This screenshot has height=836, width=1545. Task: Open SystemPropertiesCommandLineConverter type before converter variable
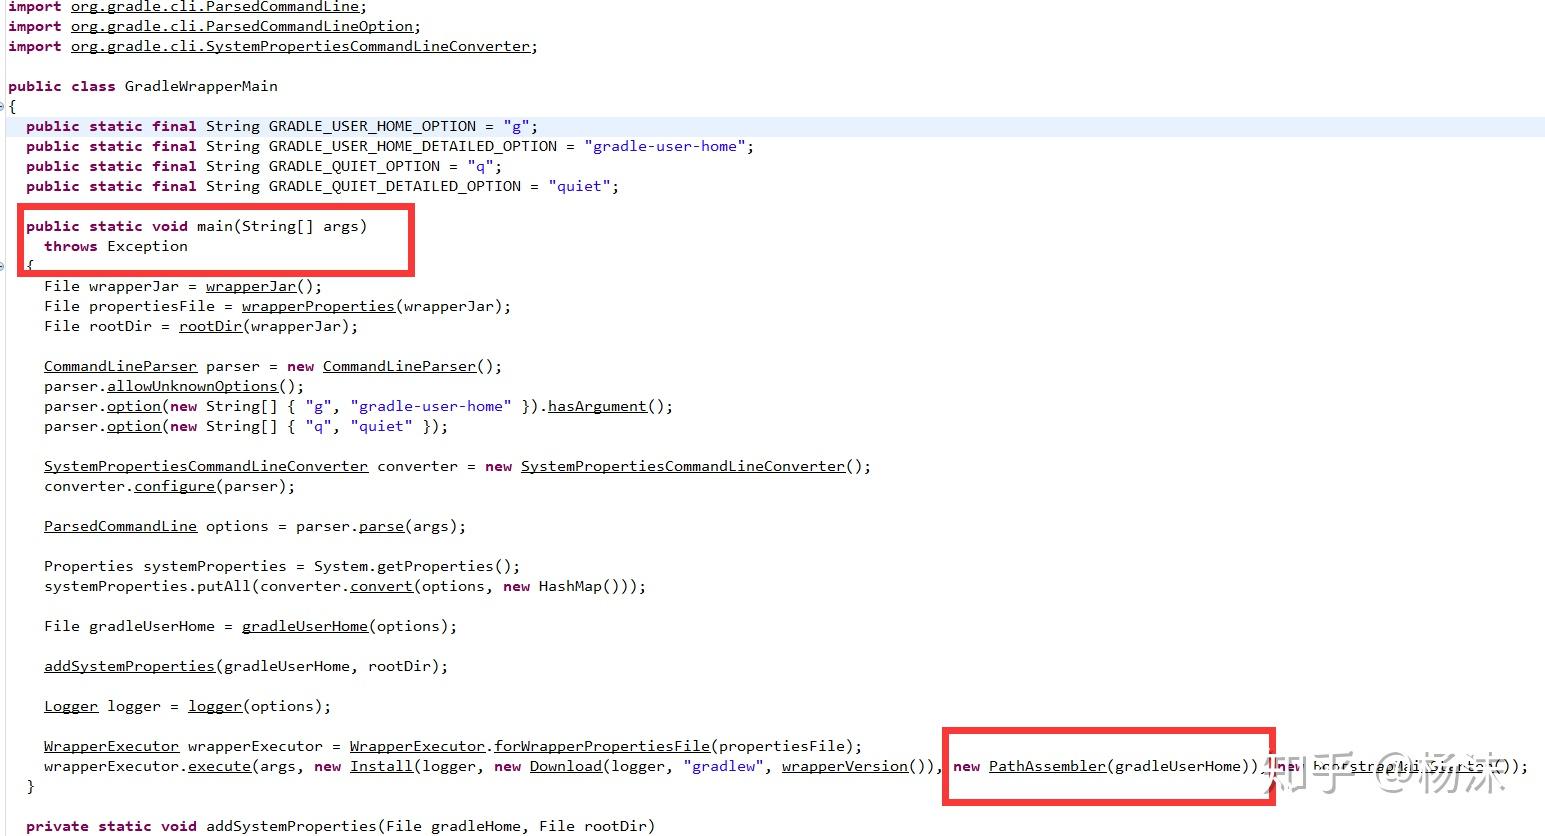206,466
